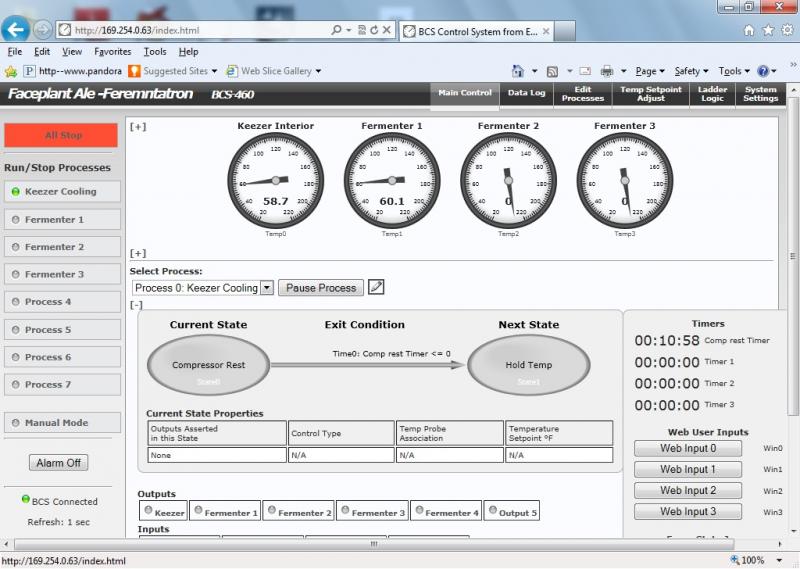800x569 pixels.
Task: Click the red All Stop button
Action: click(x=61, y=135)
